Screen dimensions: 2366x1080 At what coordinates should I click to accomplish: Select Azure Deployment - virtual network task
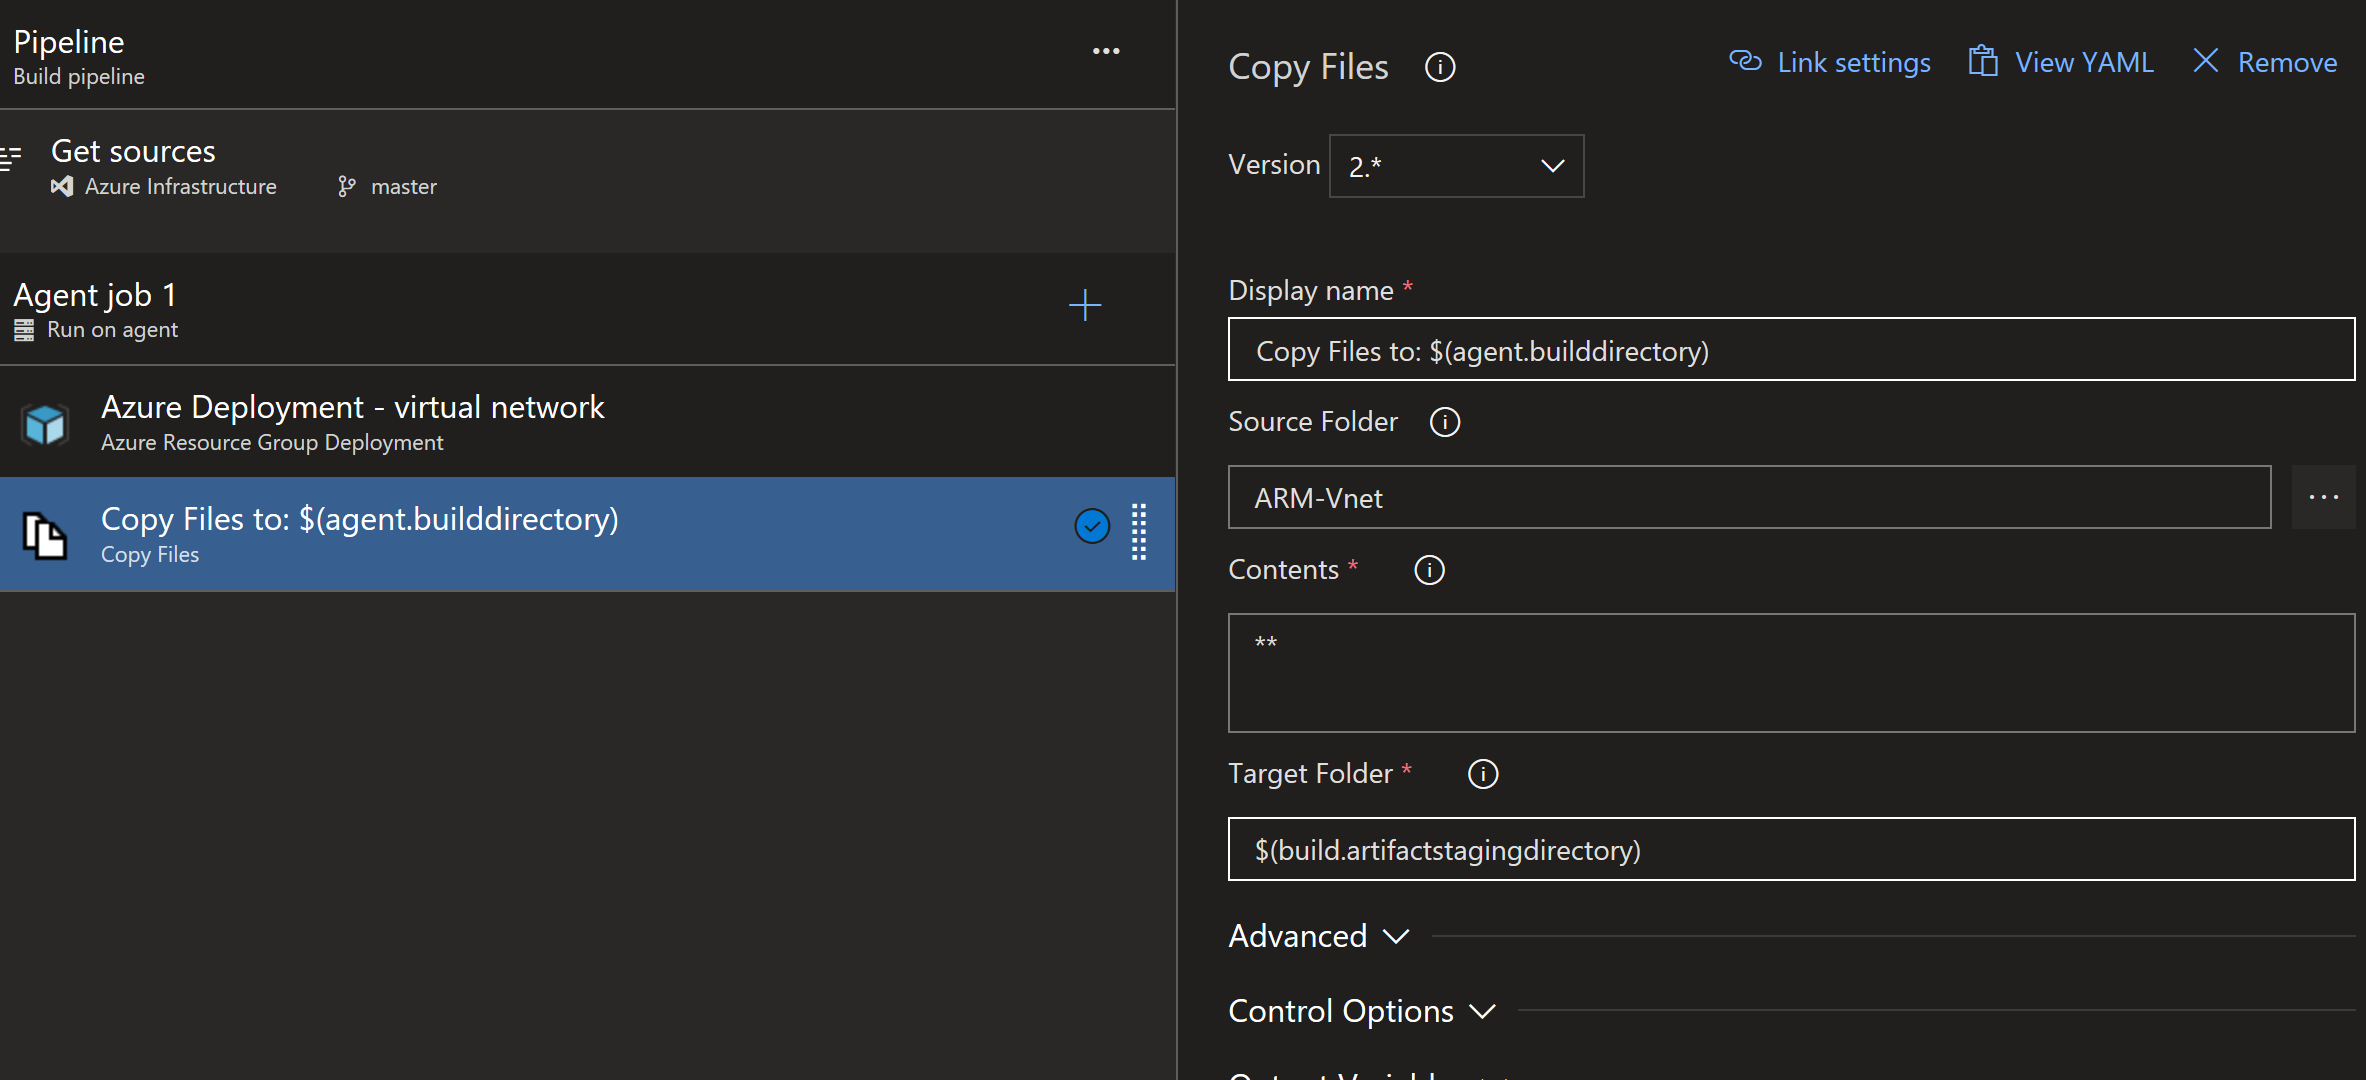(x=587, y=422)
